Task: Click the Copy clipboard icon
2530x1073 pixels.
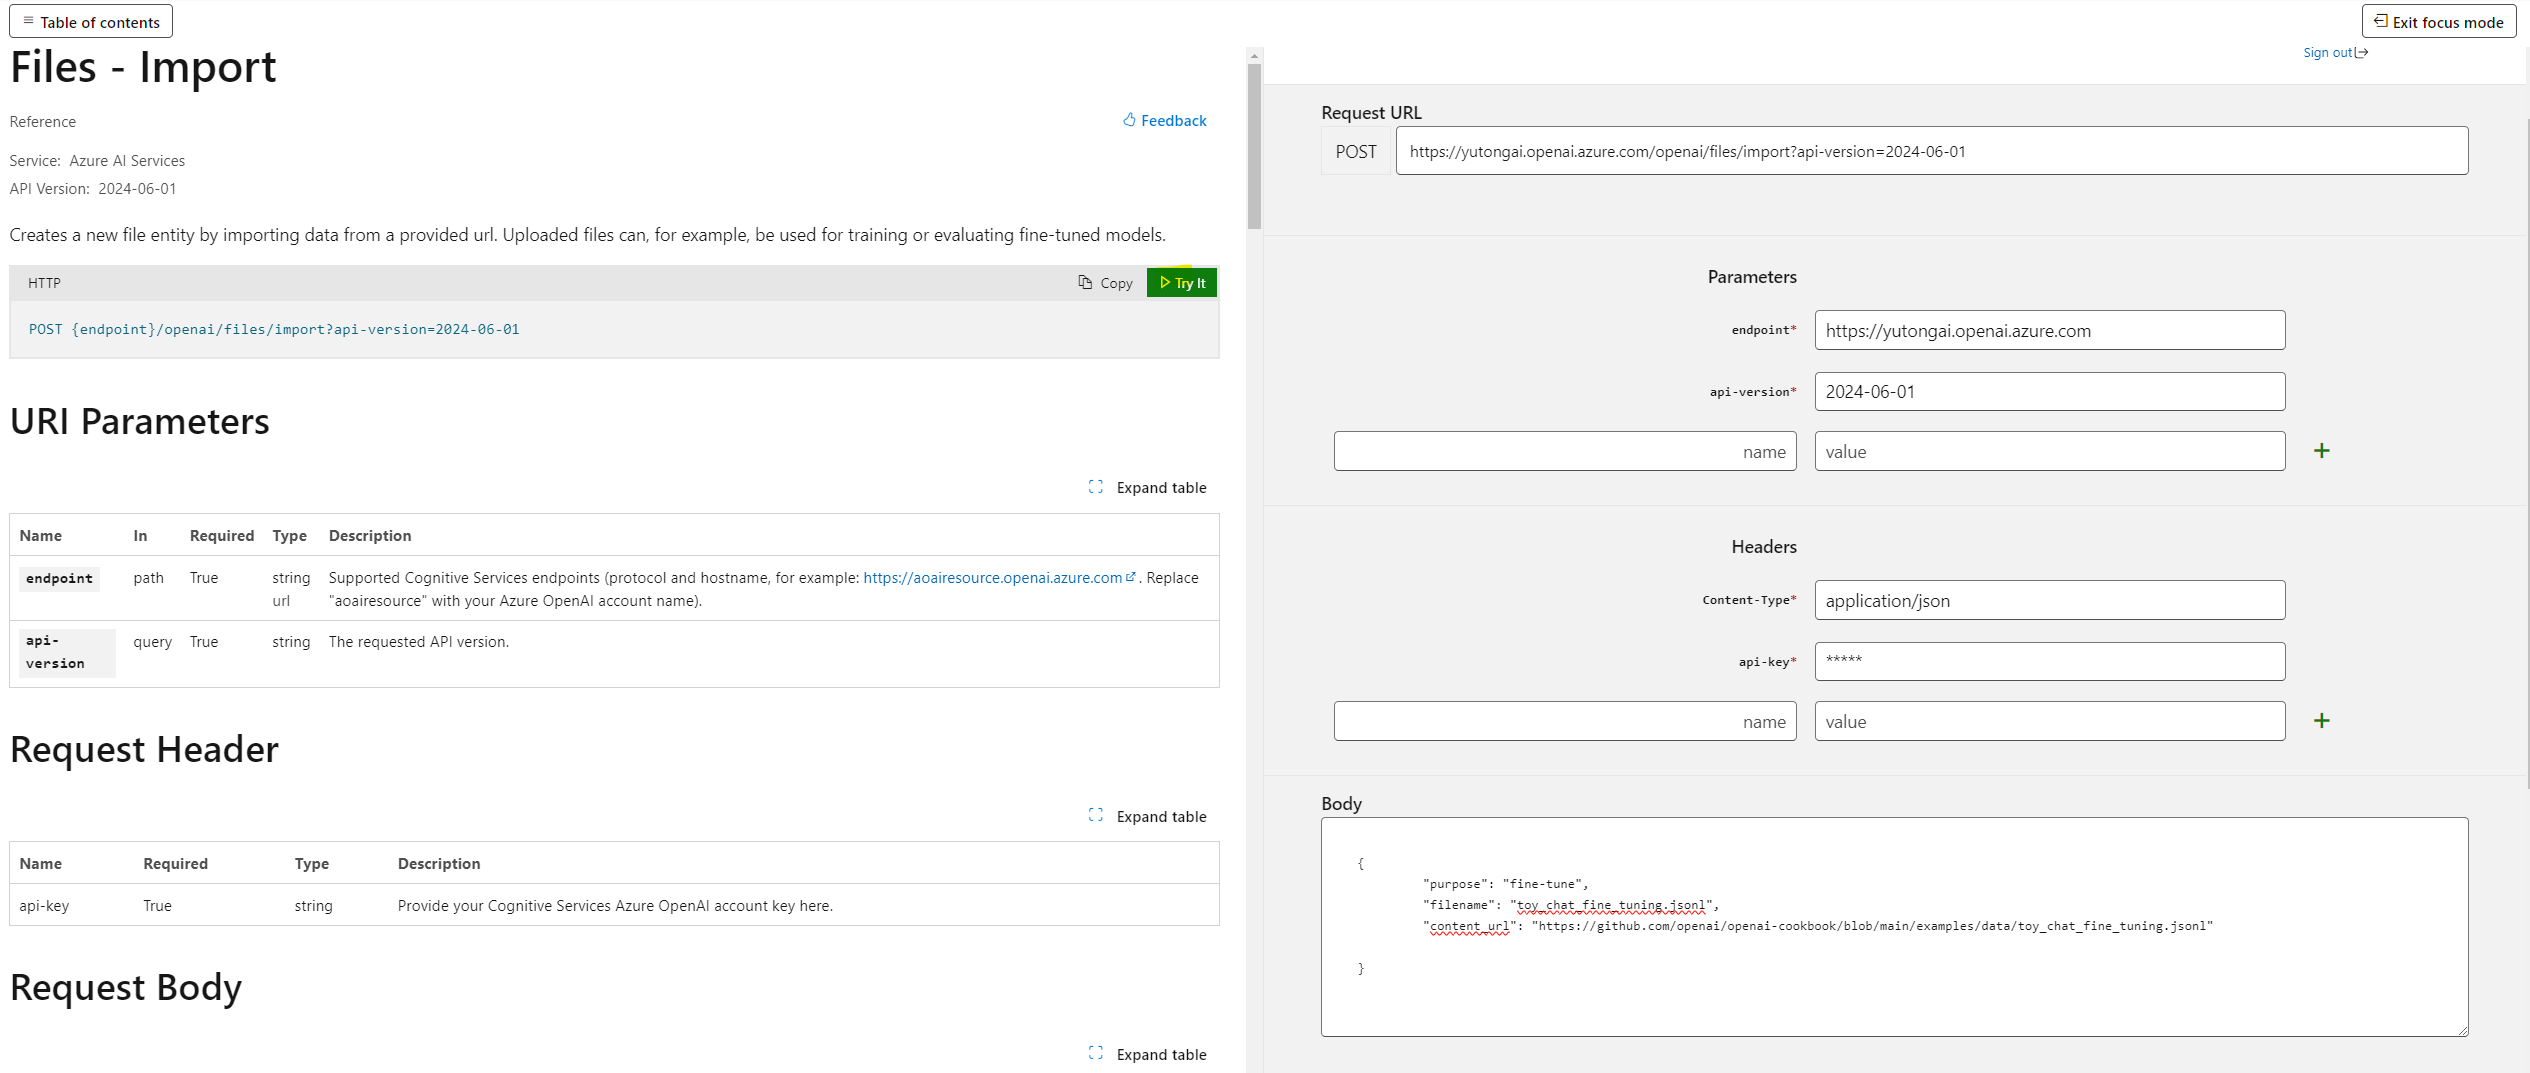Action: click(1085, 283)
